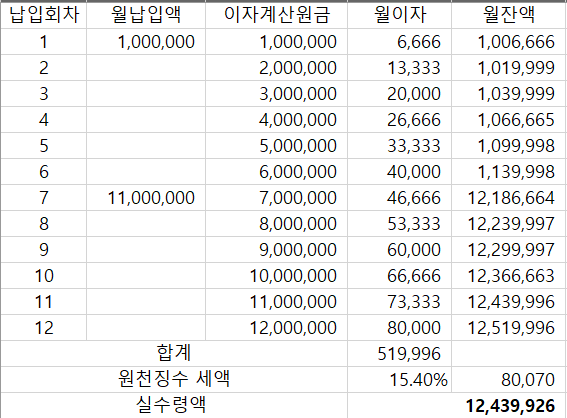Select principal cell 8,000,000
This screenshot has width=567, height=418.
pos(277,224)
